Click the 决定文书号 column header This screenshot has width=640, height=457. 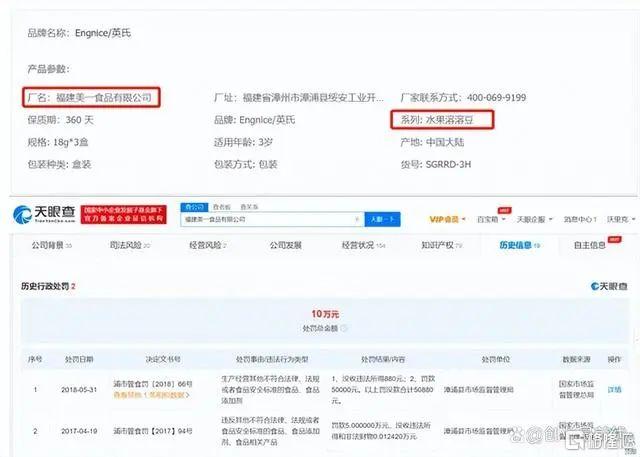(163, 359)
